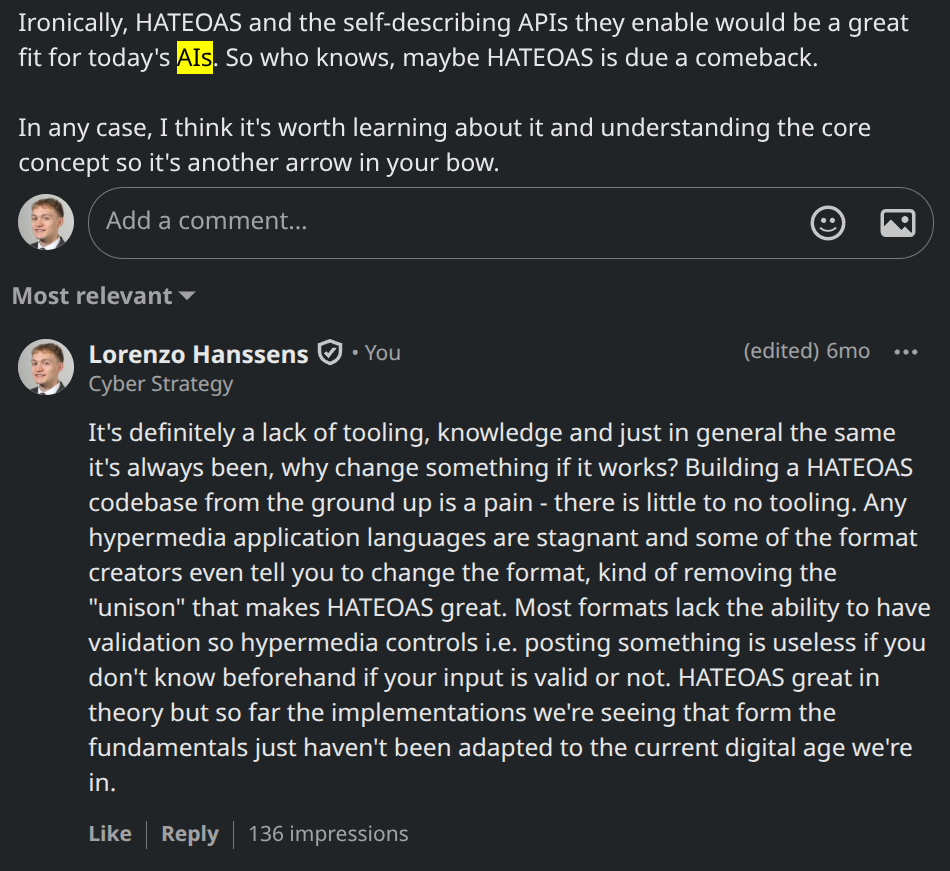
Task: Click the comment text about HATEOAS tooling
Action: [x=500, y=608]
